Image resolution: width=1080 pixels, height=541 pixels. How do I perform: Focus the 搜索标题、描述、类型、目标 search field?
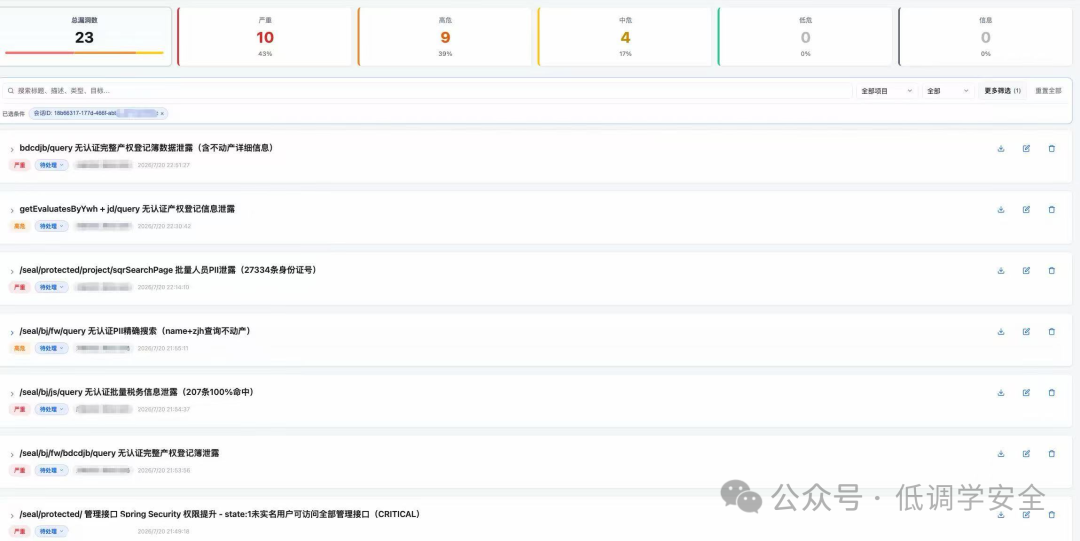point(427,91)
